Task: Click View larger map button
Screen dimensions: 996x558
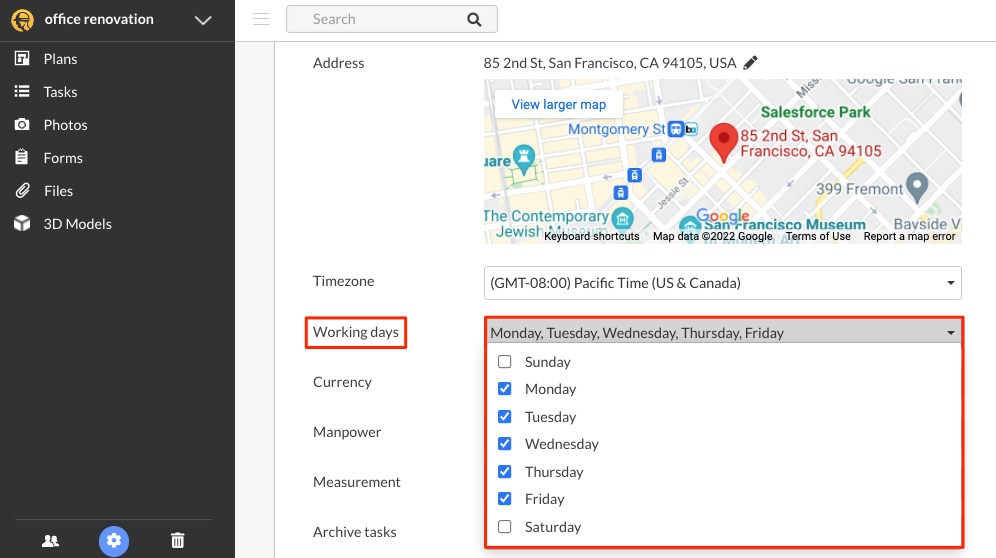Action: point(558,104)
